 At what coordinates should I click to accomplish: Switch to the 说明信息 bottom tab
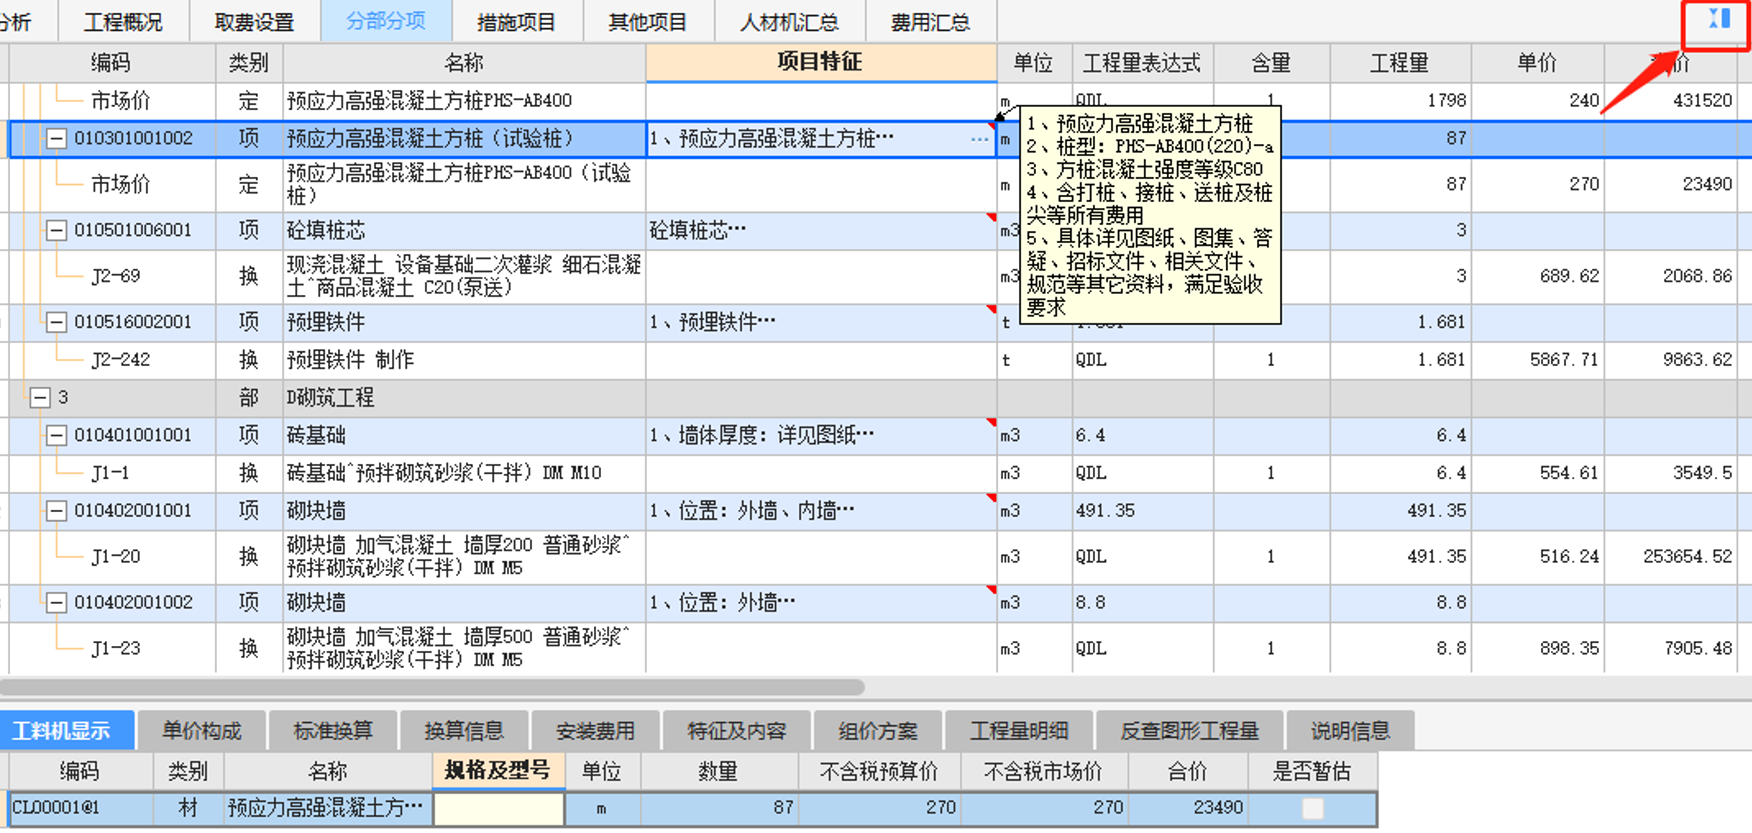1350,731
